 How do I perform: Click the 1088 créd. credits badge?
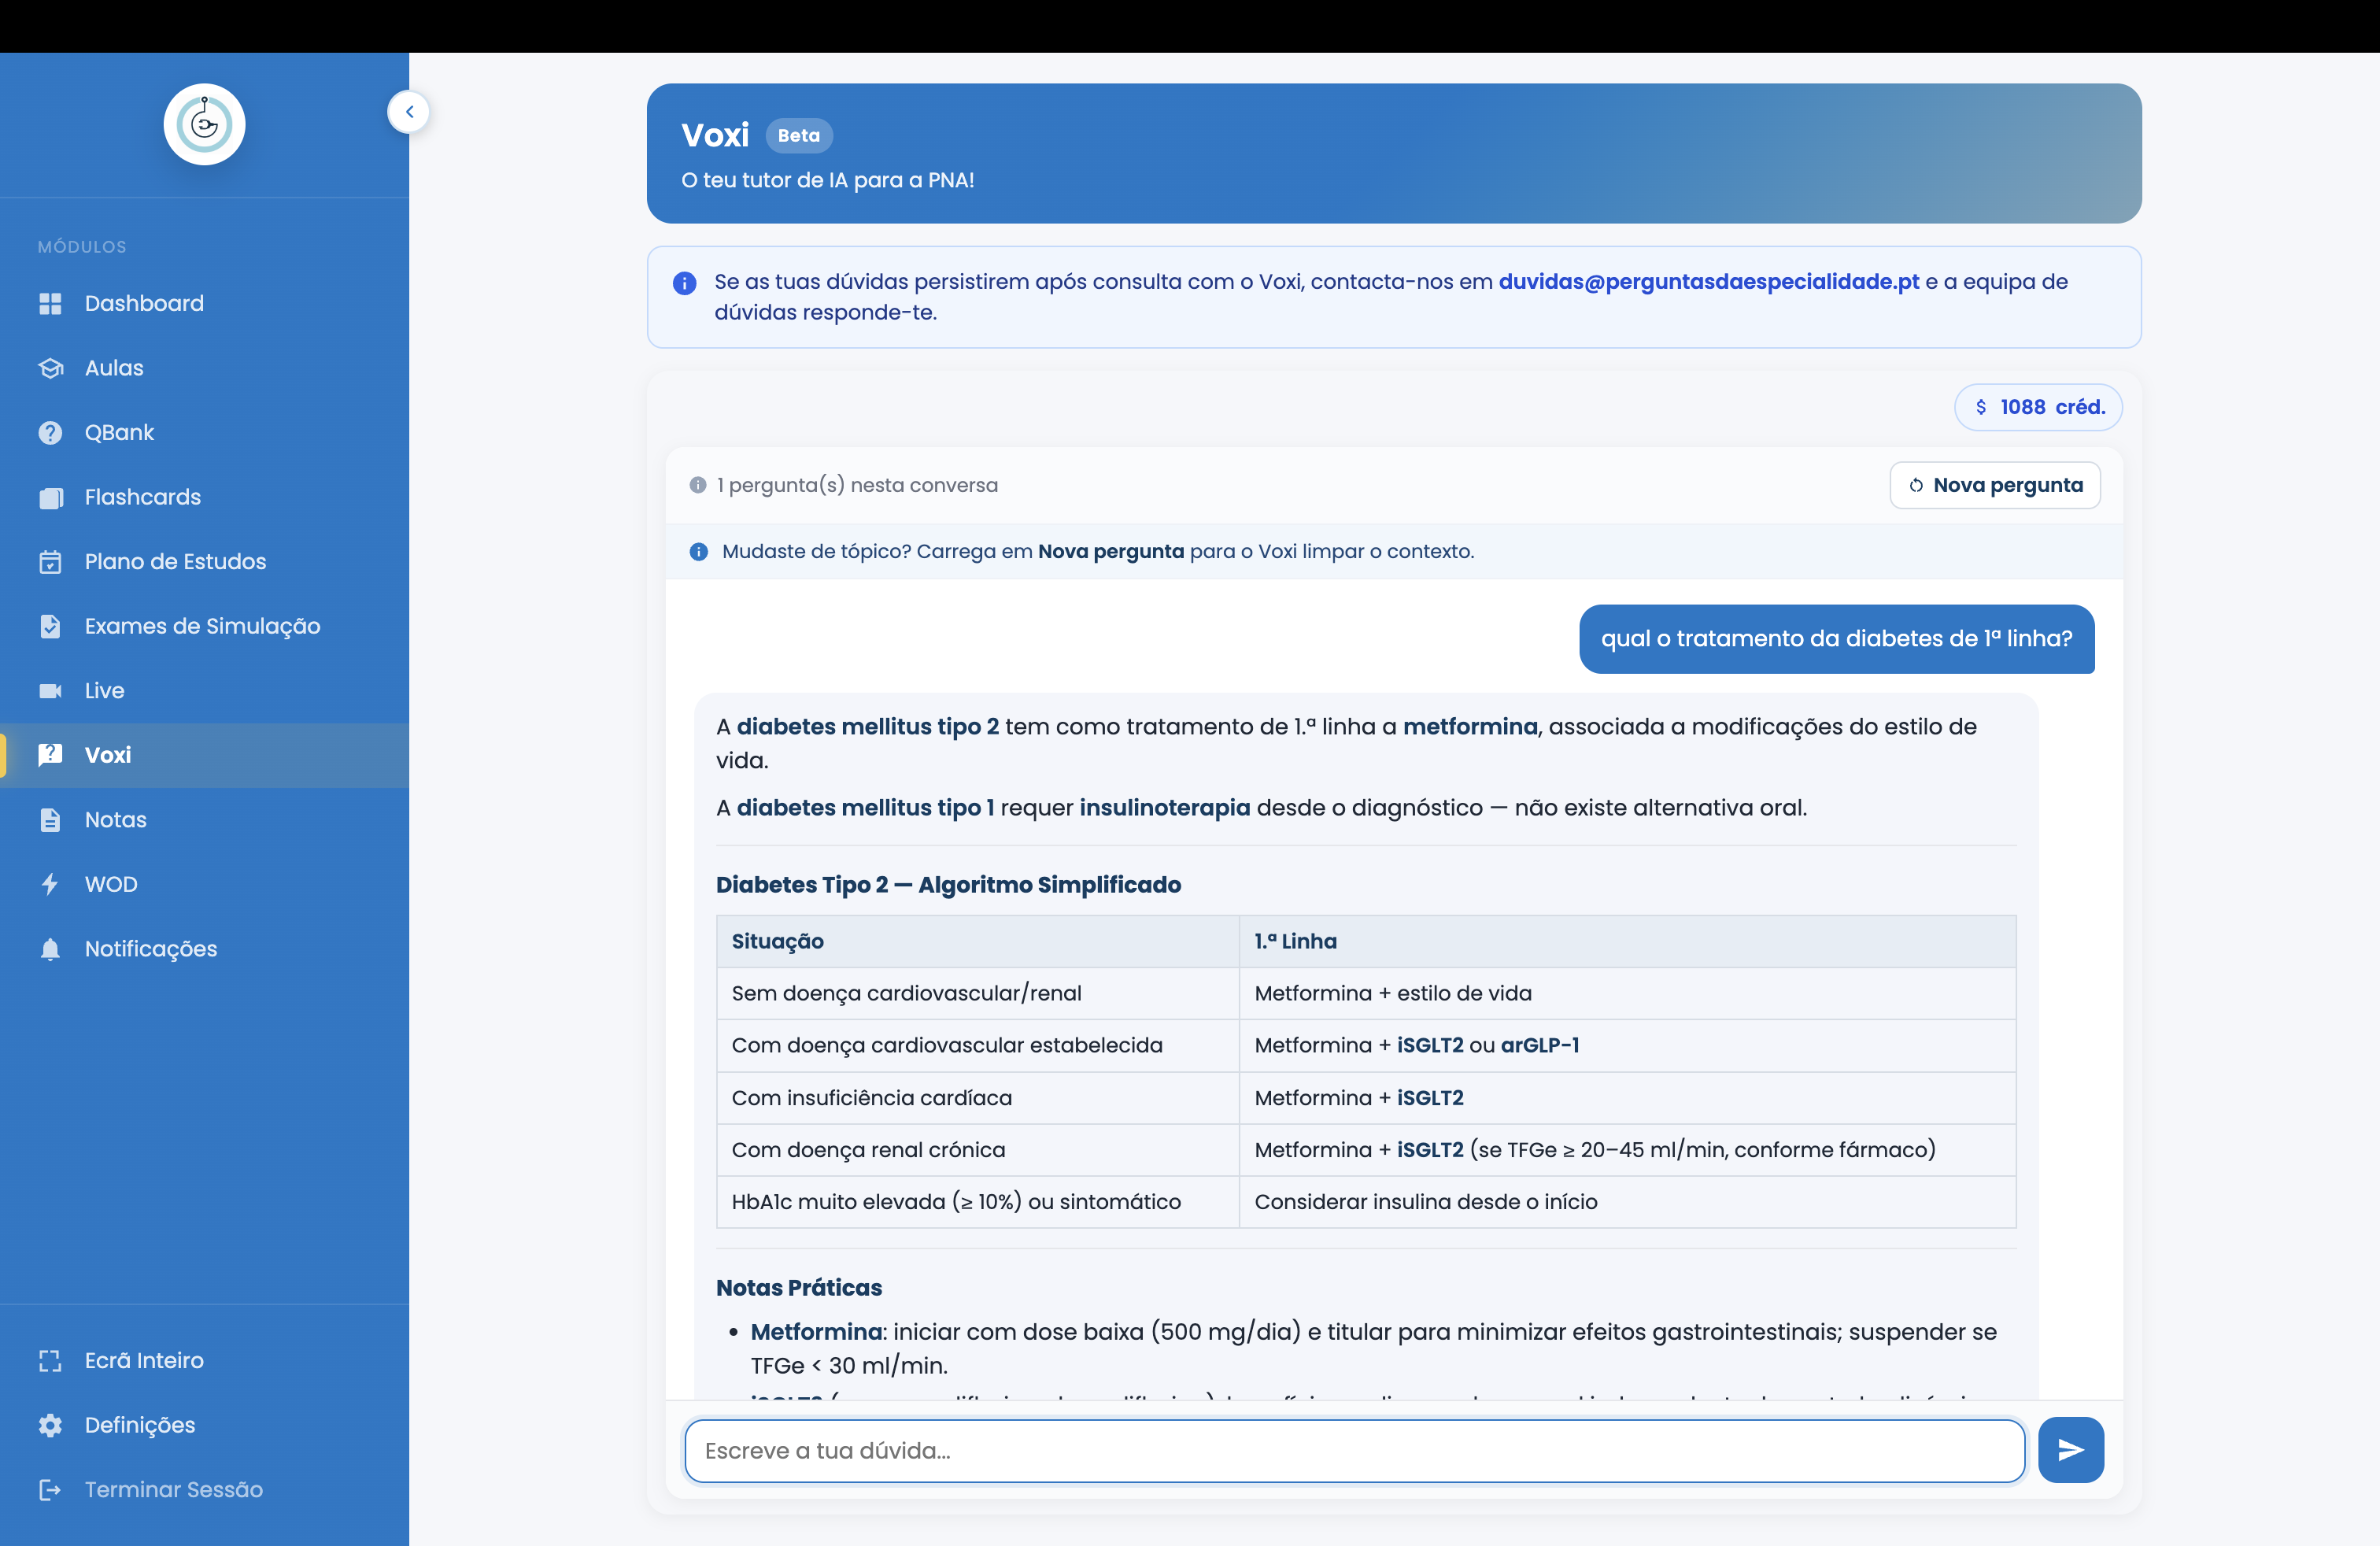(2038, 407)
